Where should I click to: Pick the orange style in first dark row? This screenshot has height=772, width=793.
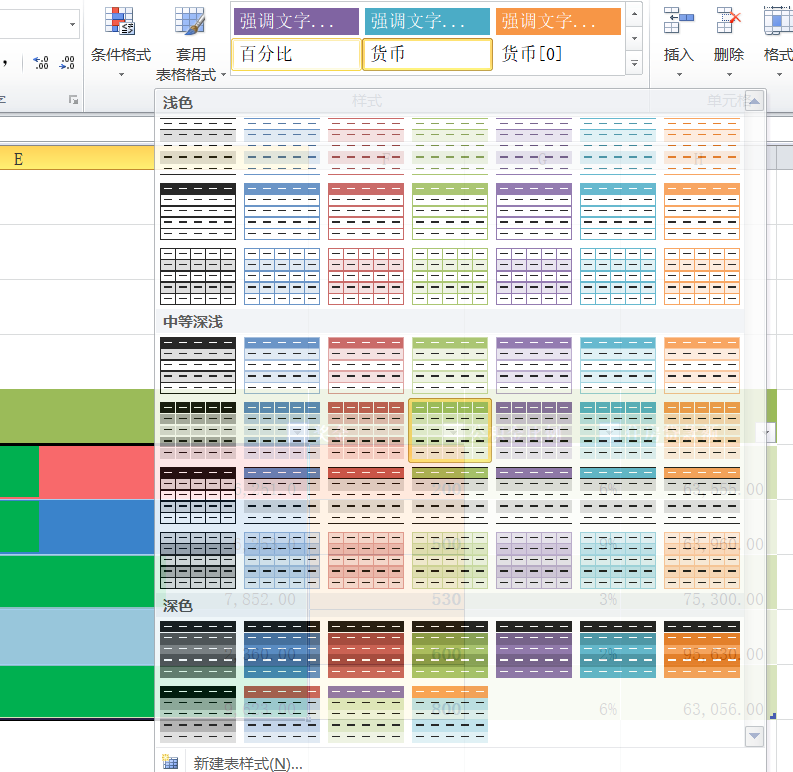click(x=702, y=649)
